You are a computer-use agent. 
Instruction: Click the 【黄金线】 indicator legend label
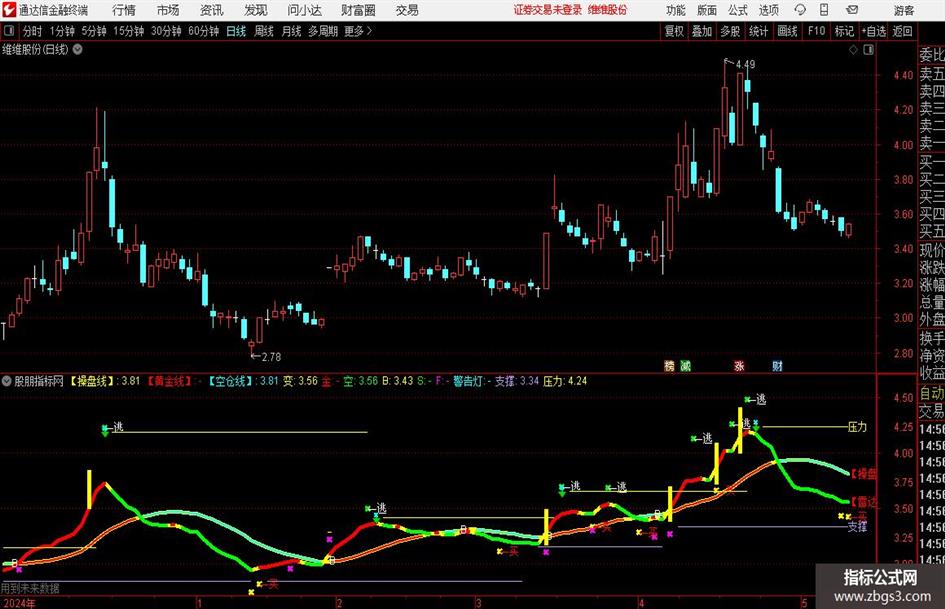(169, 381)
